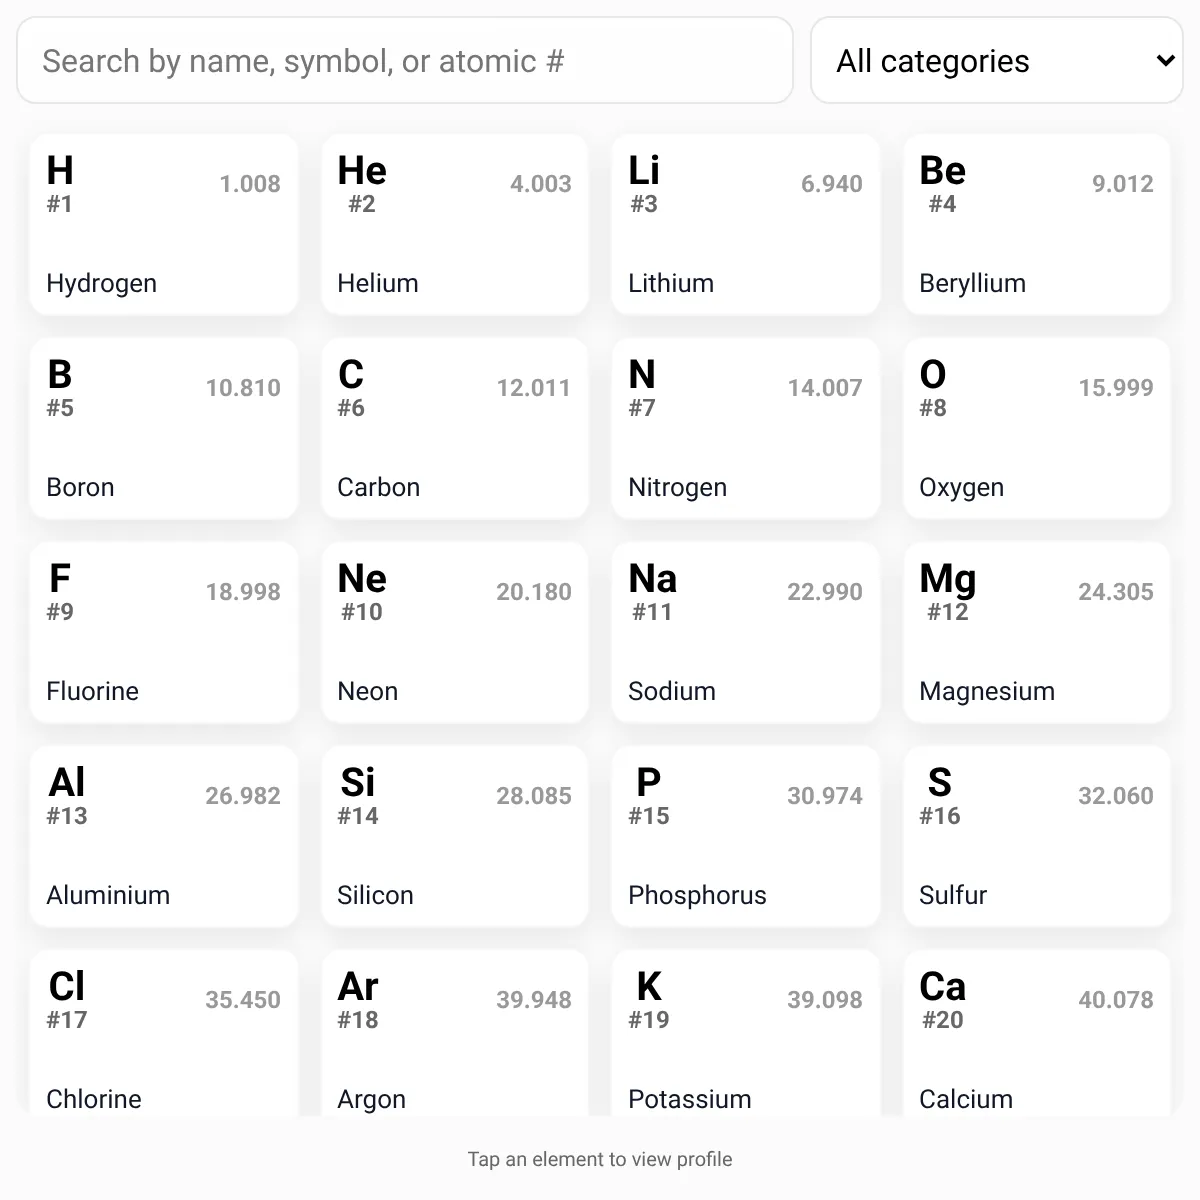
Task: Select the Fluorine card
Action: point(164,633)
